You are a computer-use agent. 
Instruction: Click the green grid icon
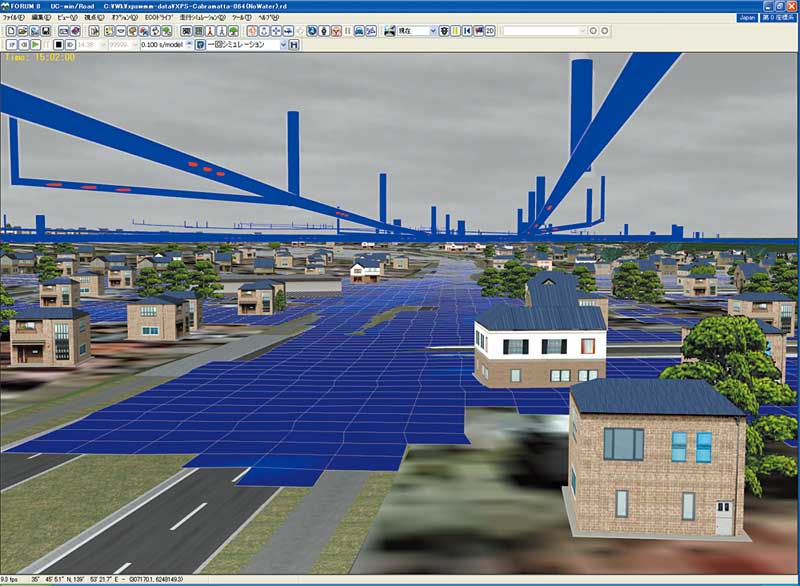[x=198, y=31]
